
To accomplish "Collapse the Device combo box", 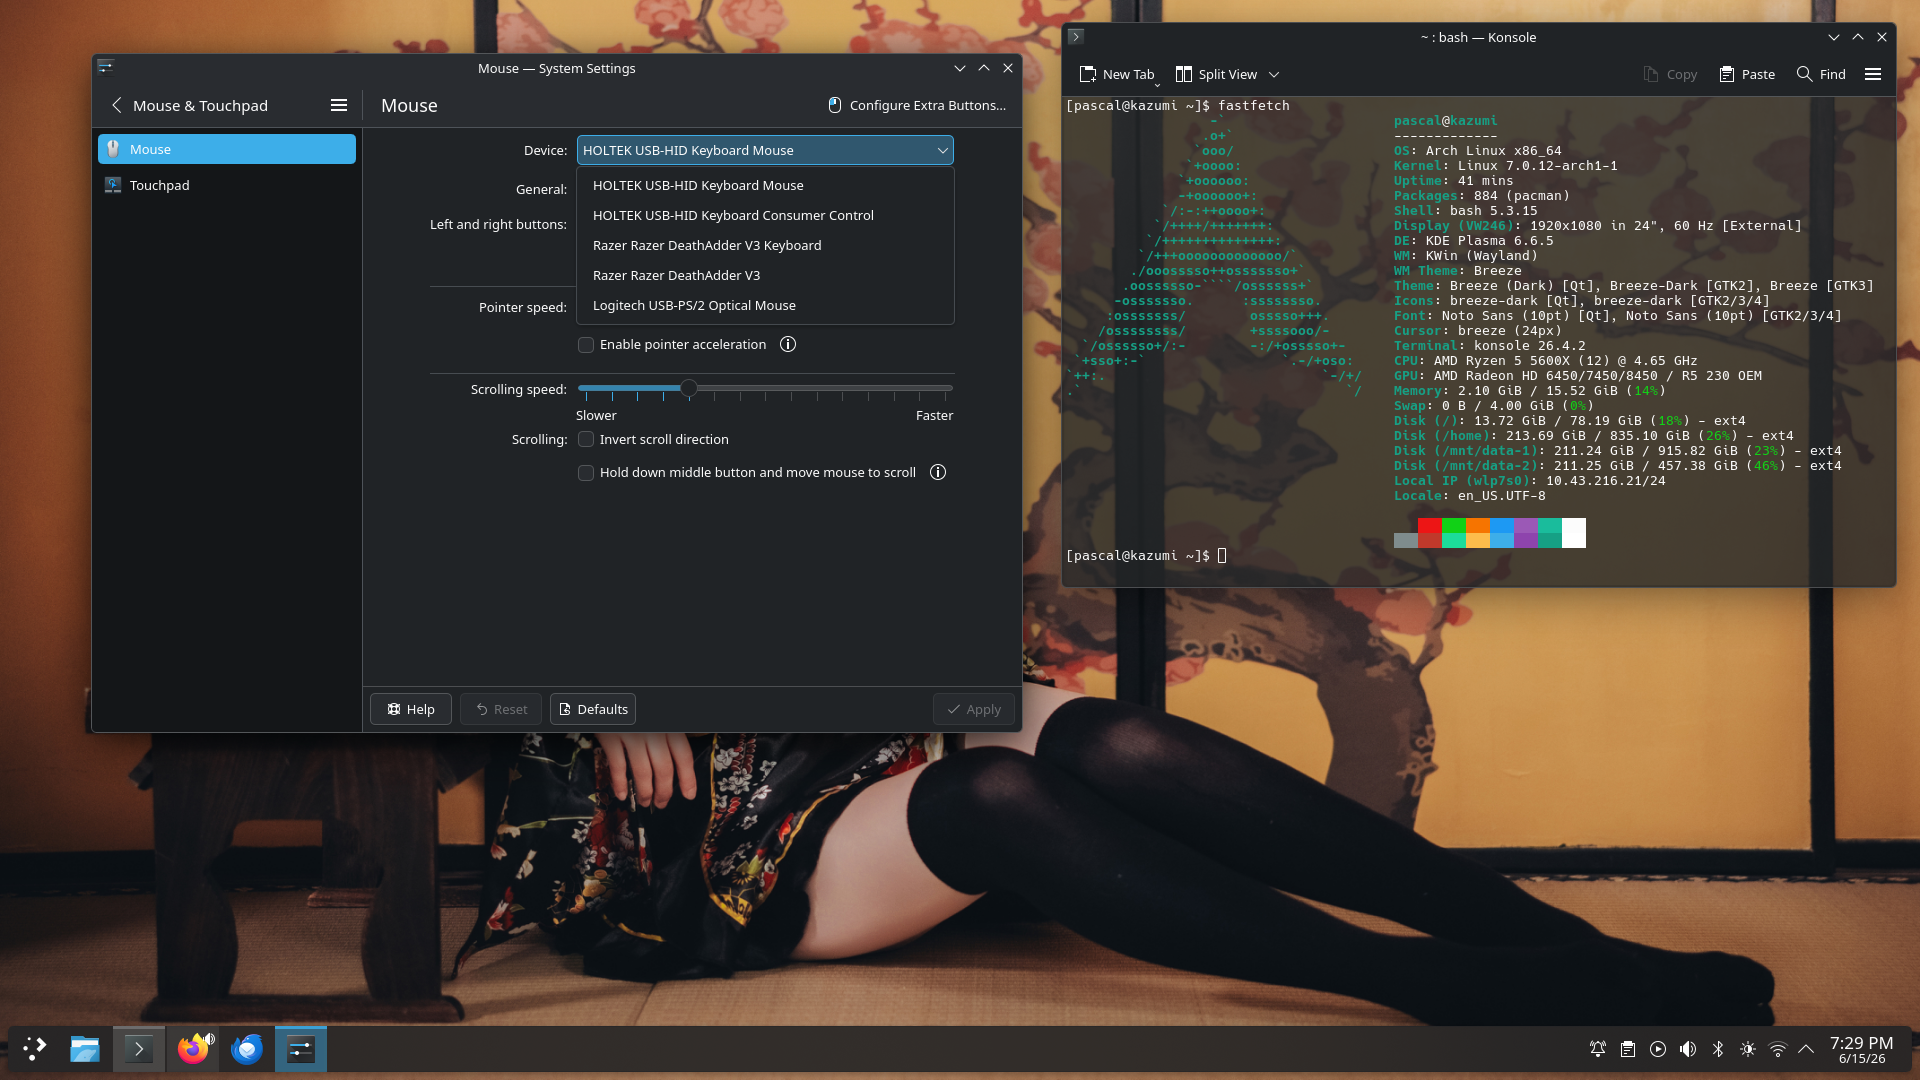I will 765,150.
